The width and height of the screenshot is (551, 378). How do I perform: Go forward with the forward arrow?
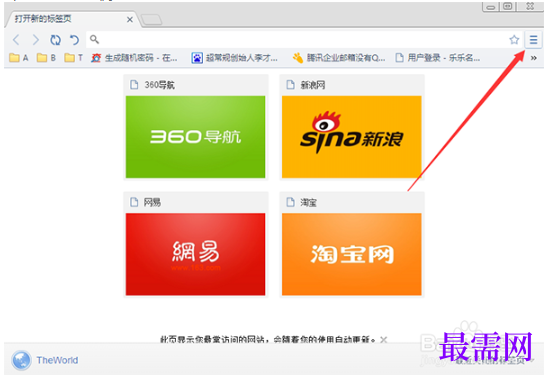35,40
